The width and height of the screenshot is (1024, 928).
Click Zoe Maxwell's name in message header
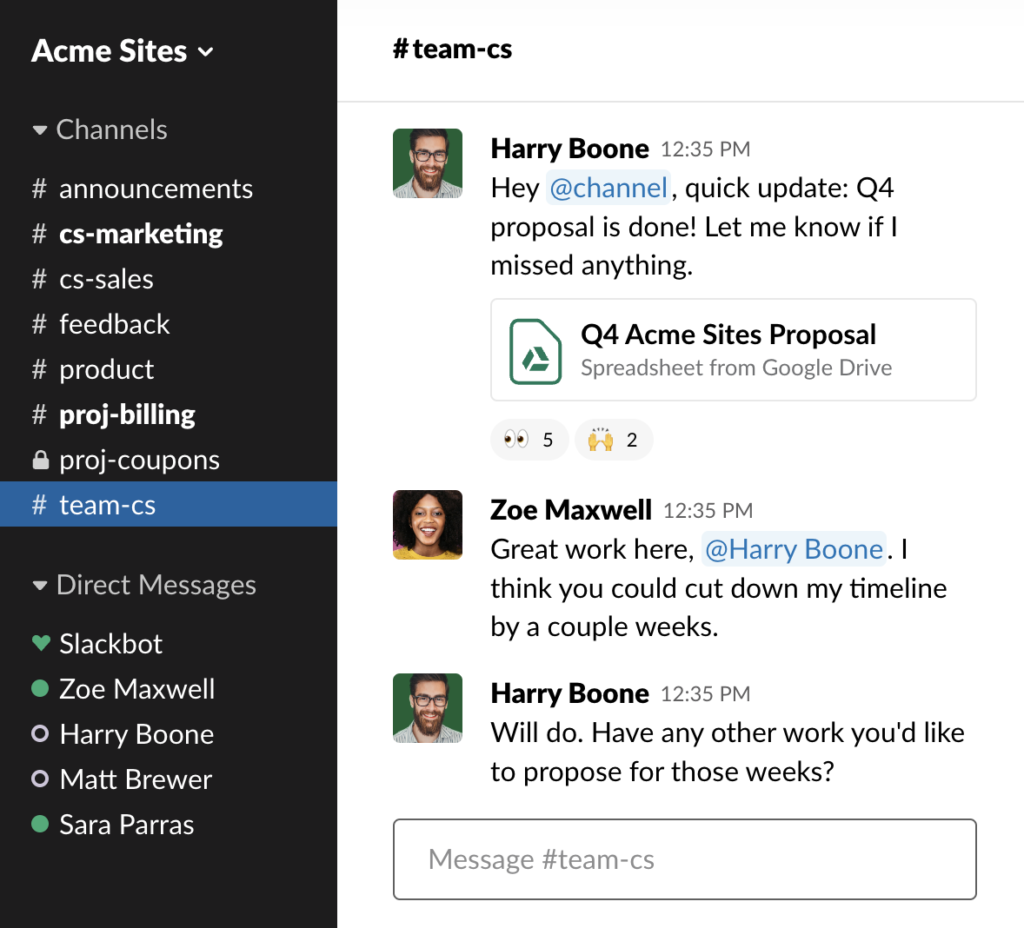point(571,510)
